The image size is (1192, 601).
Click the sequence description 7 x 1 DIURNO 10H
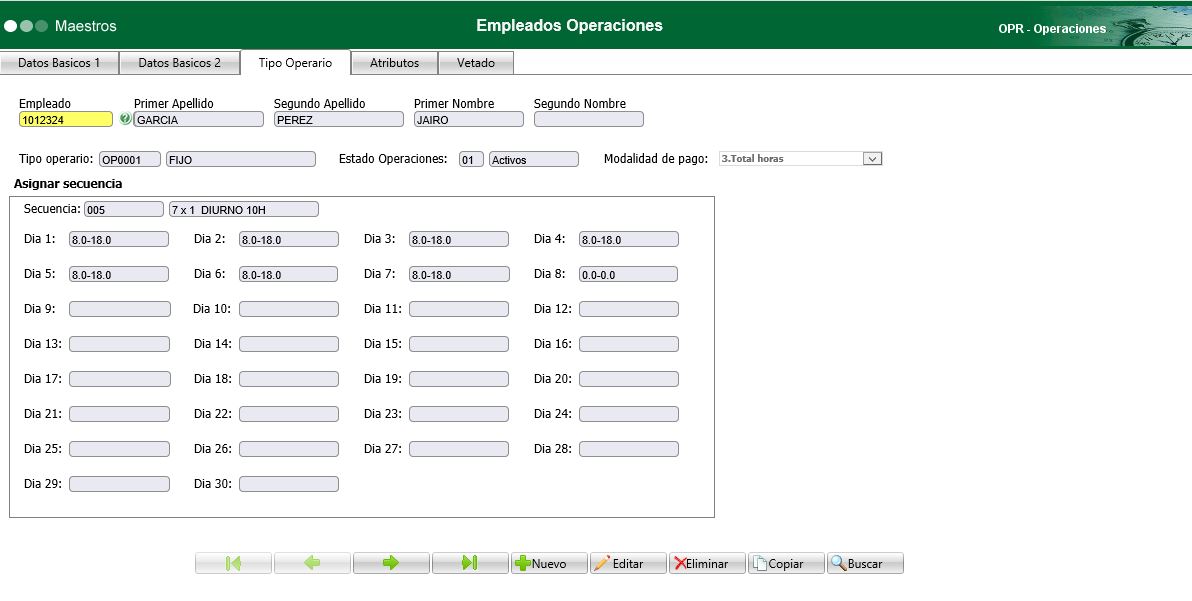[x=244, y=210]
